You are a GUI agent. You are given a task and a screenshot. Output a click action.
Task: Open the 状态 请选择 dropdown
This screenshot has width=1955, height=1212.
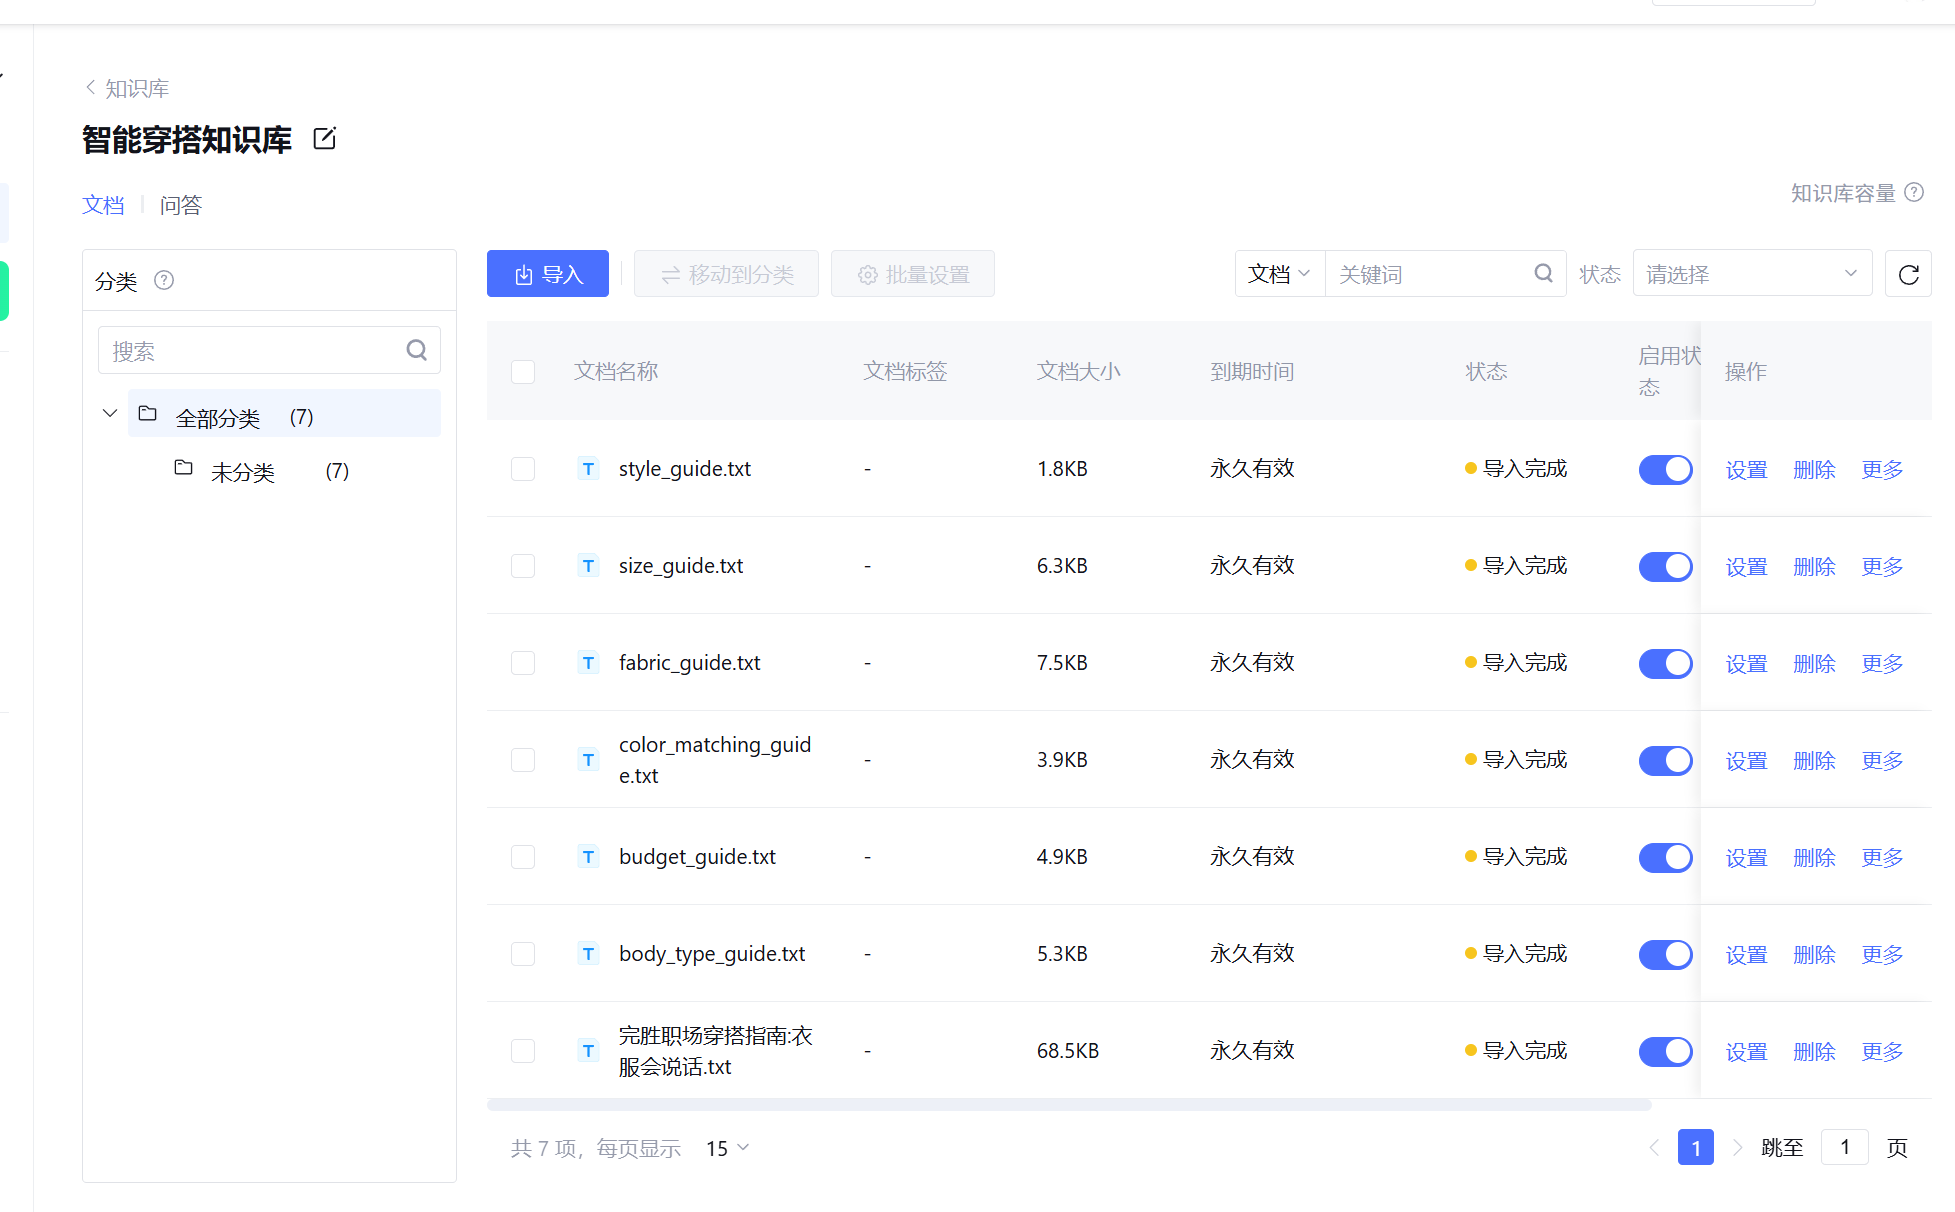tap(1751, 274)
